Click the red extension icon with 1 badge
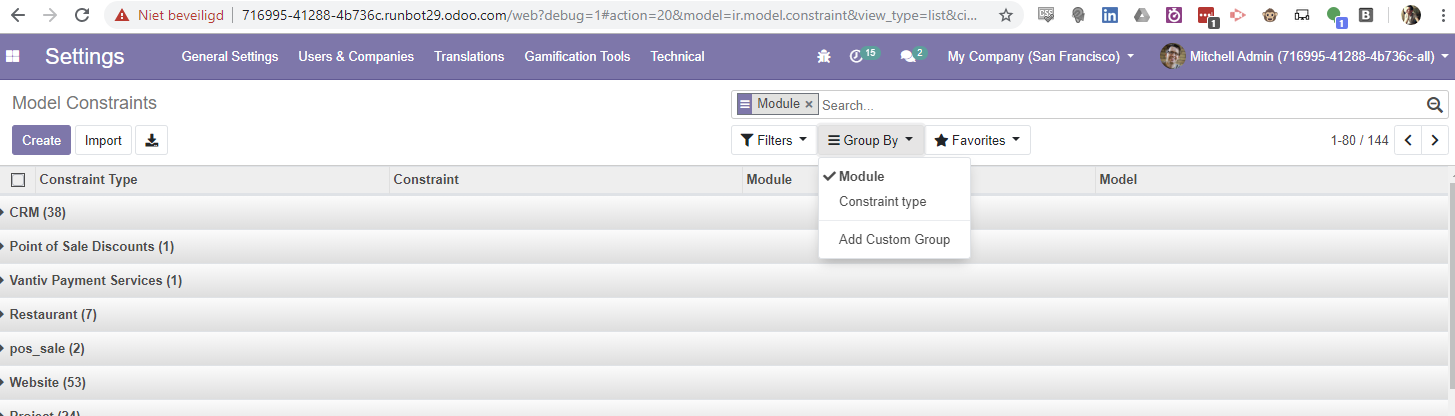1455x416 pixels. point(1207,16)
